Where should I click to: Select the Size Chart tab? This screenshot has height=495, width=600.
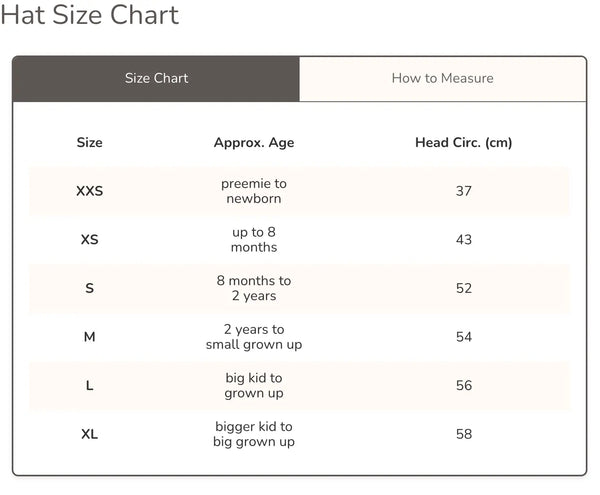click(x=156, y=78)
